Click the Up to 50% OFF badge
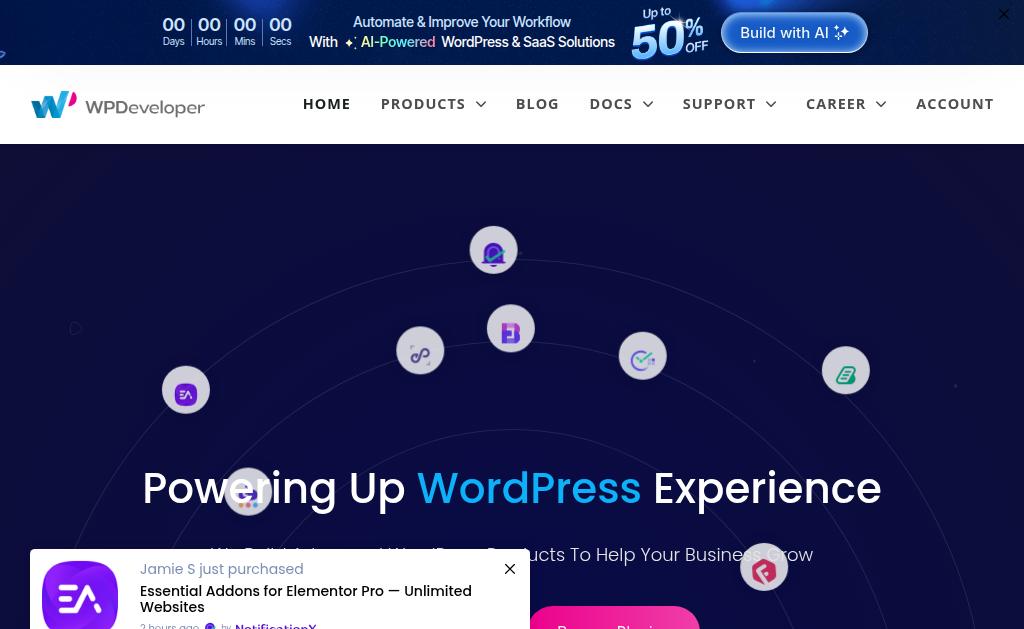Viewport: 1024px width, 629px height. click(x=669, y=33)
